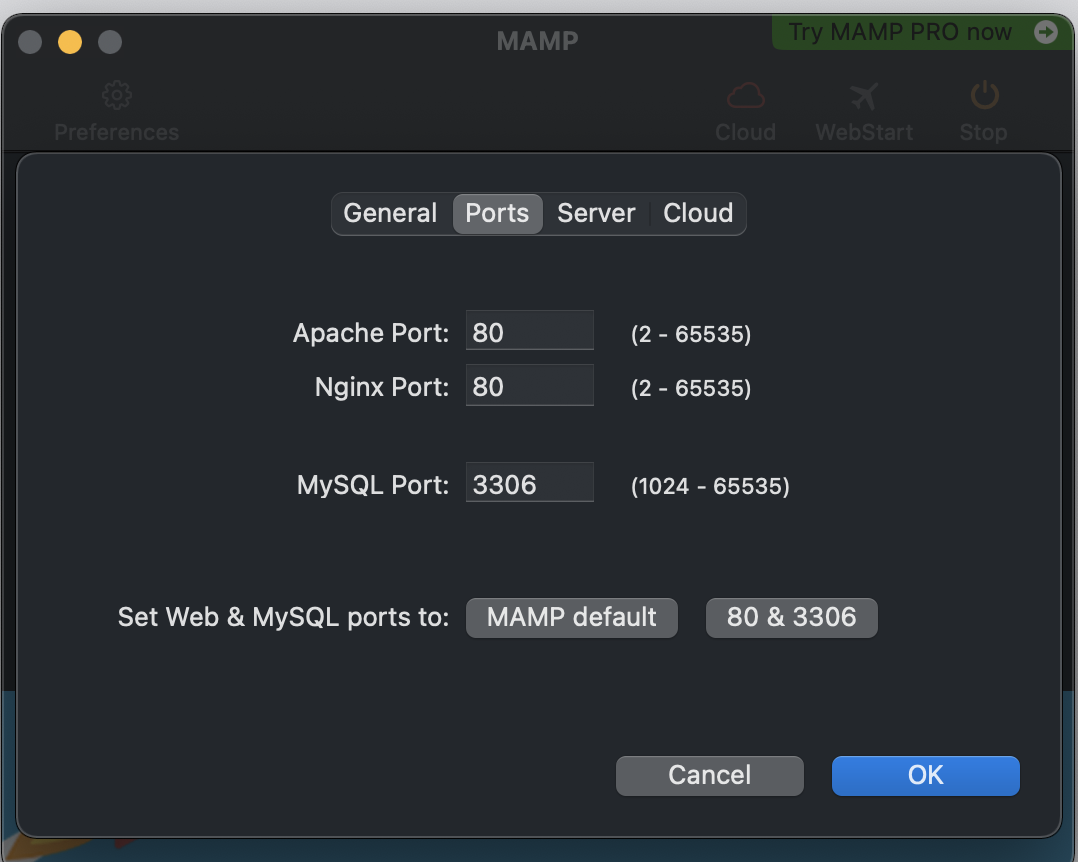Click the Cloud icon in the toolbar
Viewport: 1078px width, 862px height.
point(745,96)
